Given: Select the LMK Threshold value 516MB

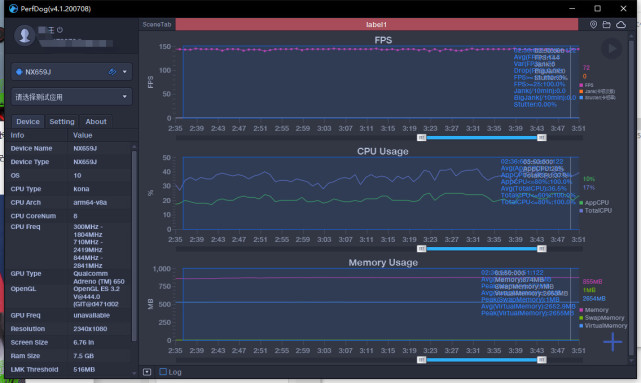Looking at the screenshot, I should coord(84,369).
